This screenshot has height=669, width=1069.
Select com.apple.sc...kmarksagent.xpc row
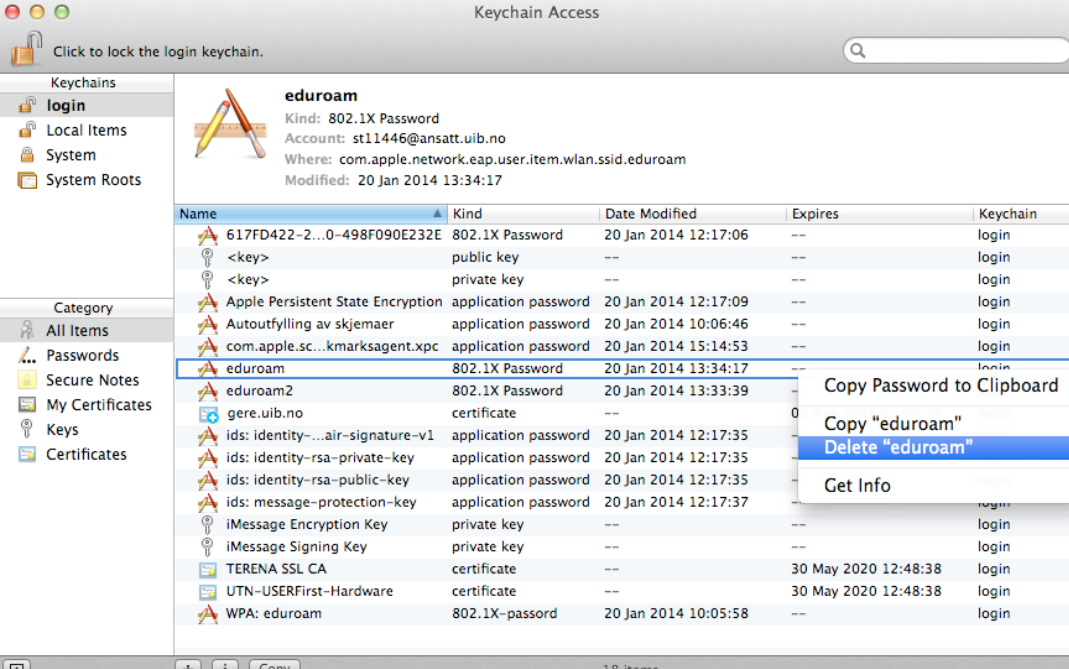click(x=622, y=346)
